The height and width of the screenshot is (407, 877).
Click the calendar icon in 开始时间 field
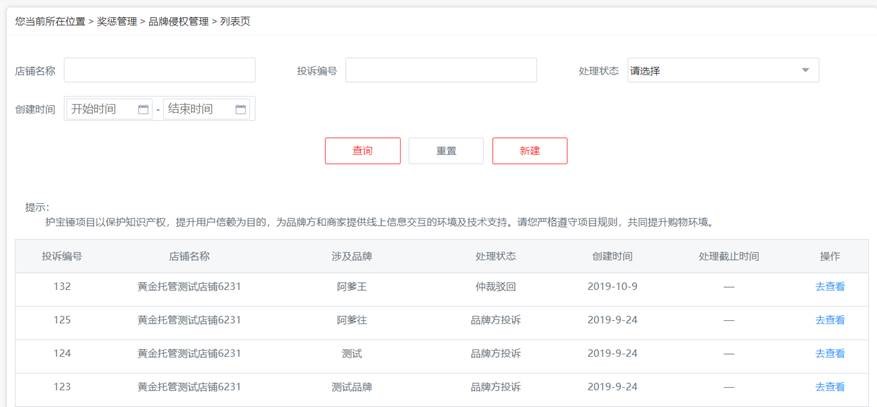[x=143, y=109]
